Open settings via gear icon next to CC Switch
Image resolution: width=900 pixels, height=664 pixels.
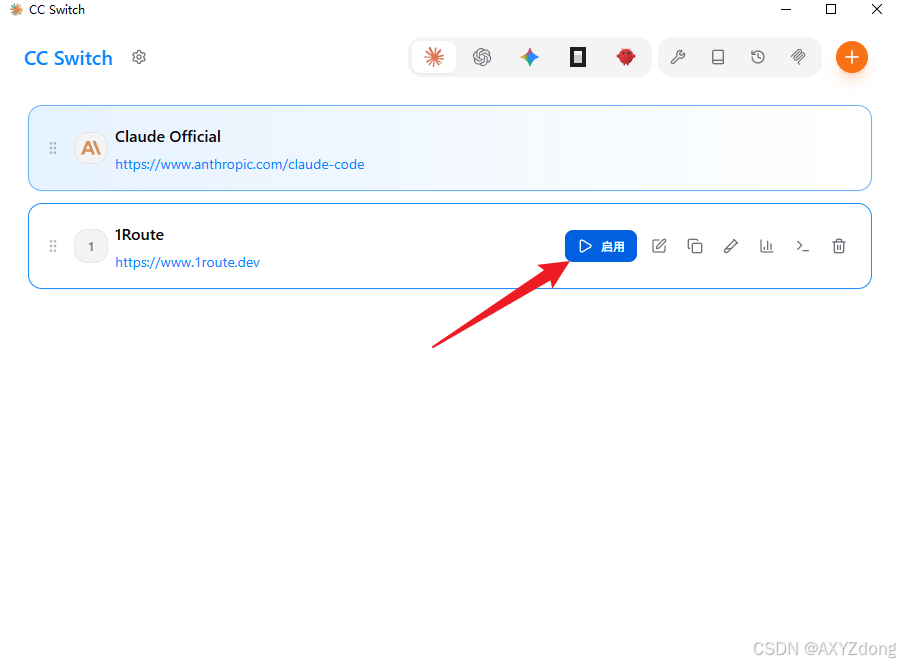coord(139,57)
